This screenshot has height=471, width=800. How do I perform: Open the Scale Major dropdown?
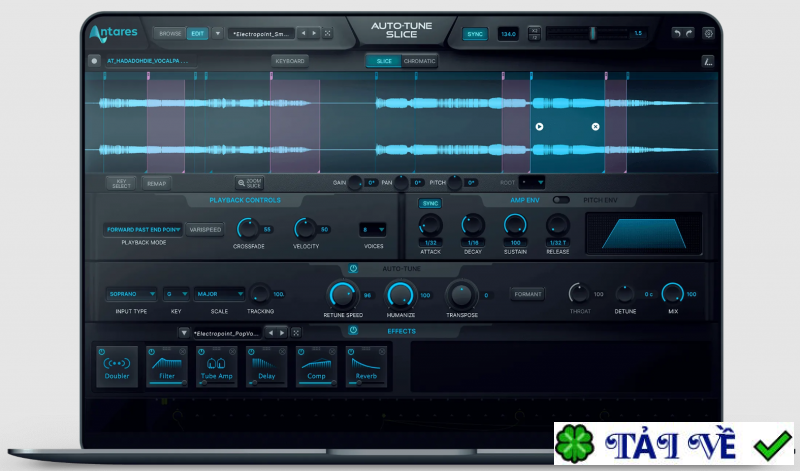pos(219,294)
